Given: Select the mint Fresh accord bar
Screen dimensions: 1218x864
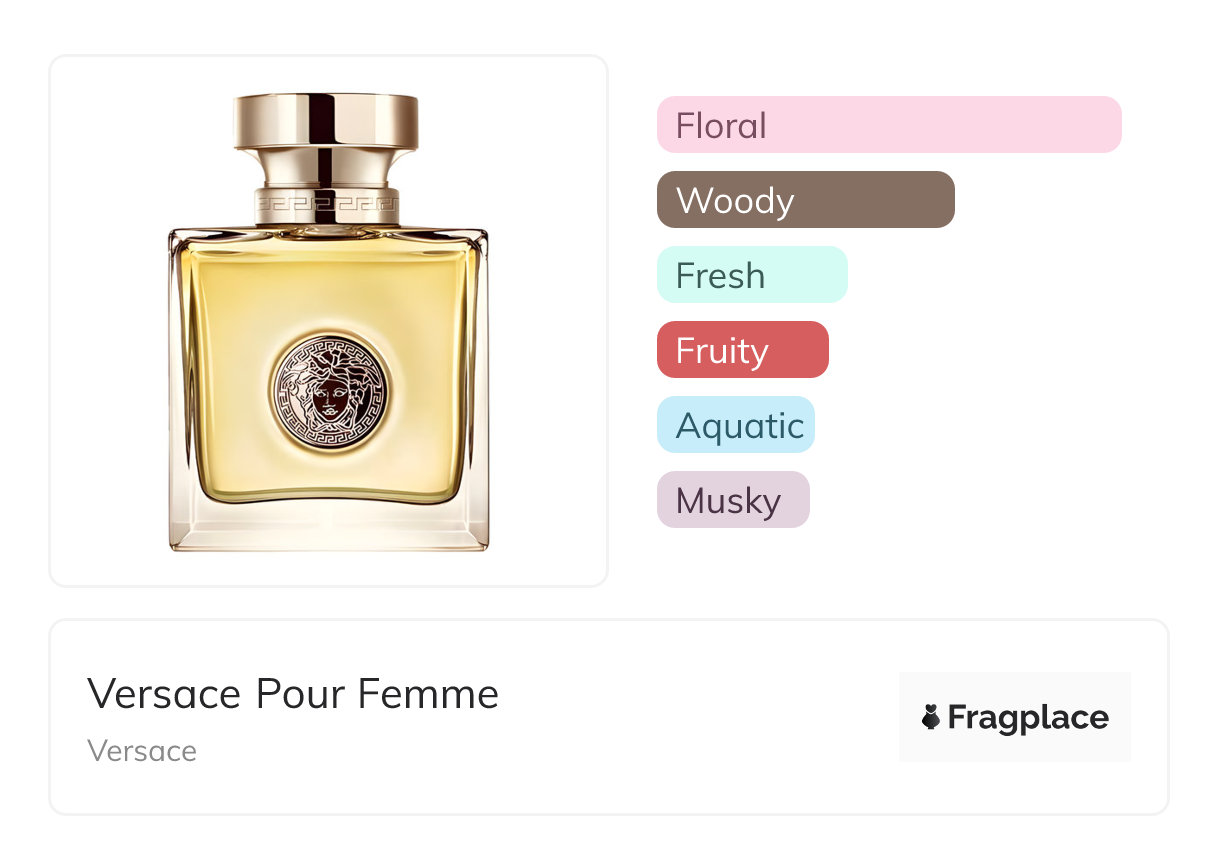Looking at the screenshot, I should tap(752, 275).
